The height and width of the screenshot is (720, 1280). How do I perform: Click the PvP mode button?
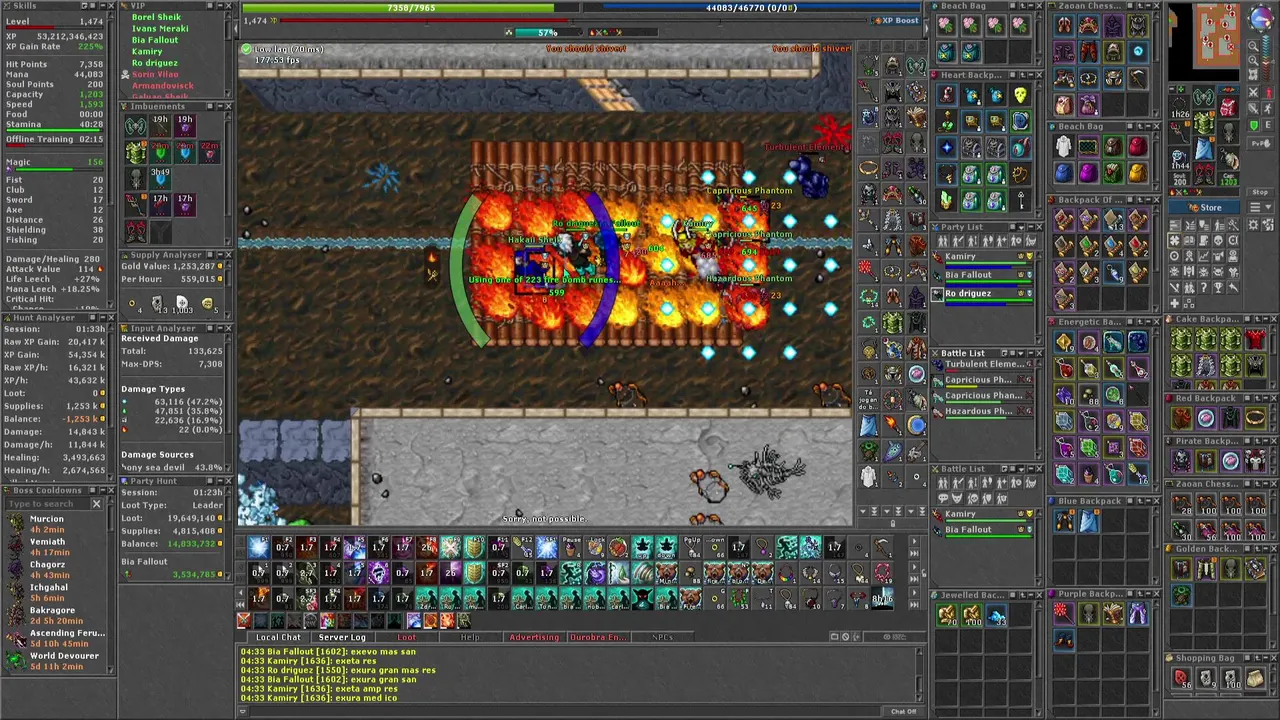click(x=1261, y=144)
